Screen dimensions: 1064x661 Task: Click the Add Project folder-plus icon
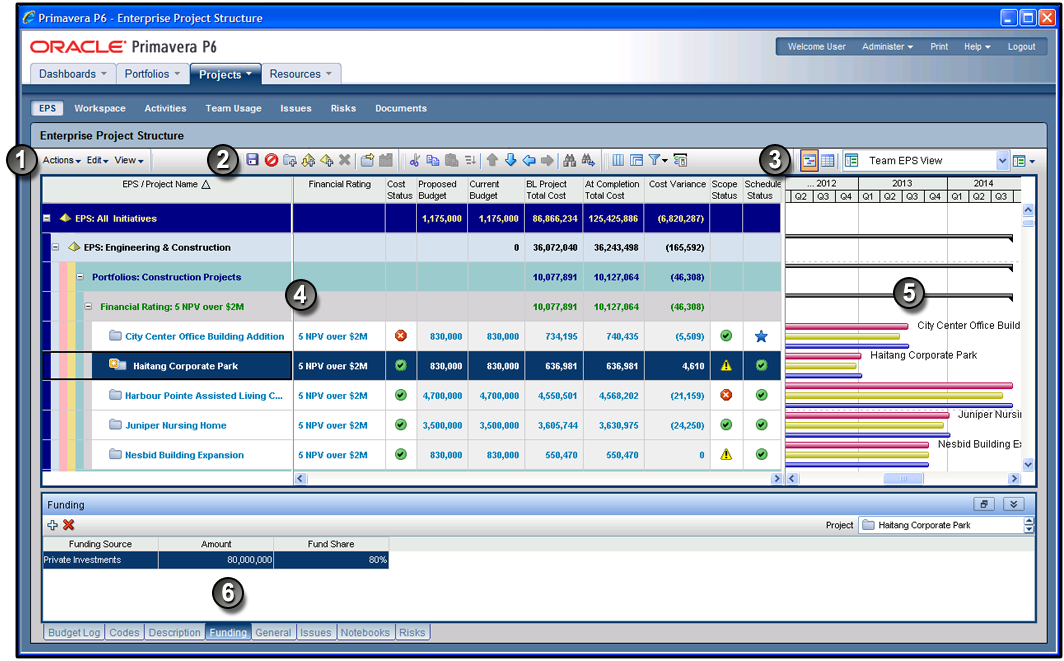[290, 160]
